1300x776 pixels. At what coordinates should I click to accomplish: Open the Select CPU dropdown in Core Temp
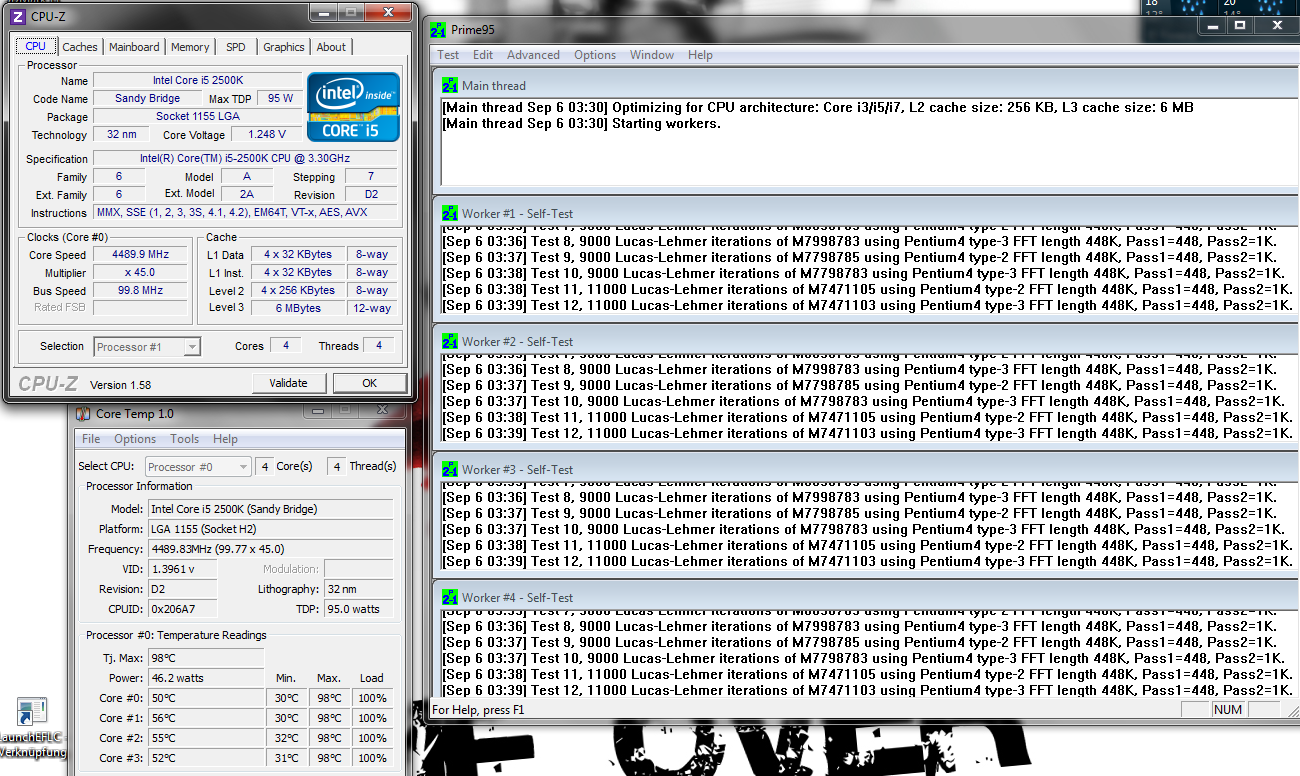[x=198, y=467]
